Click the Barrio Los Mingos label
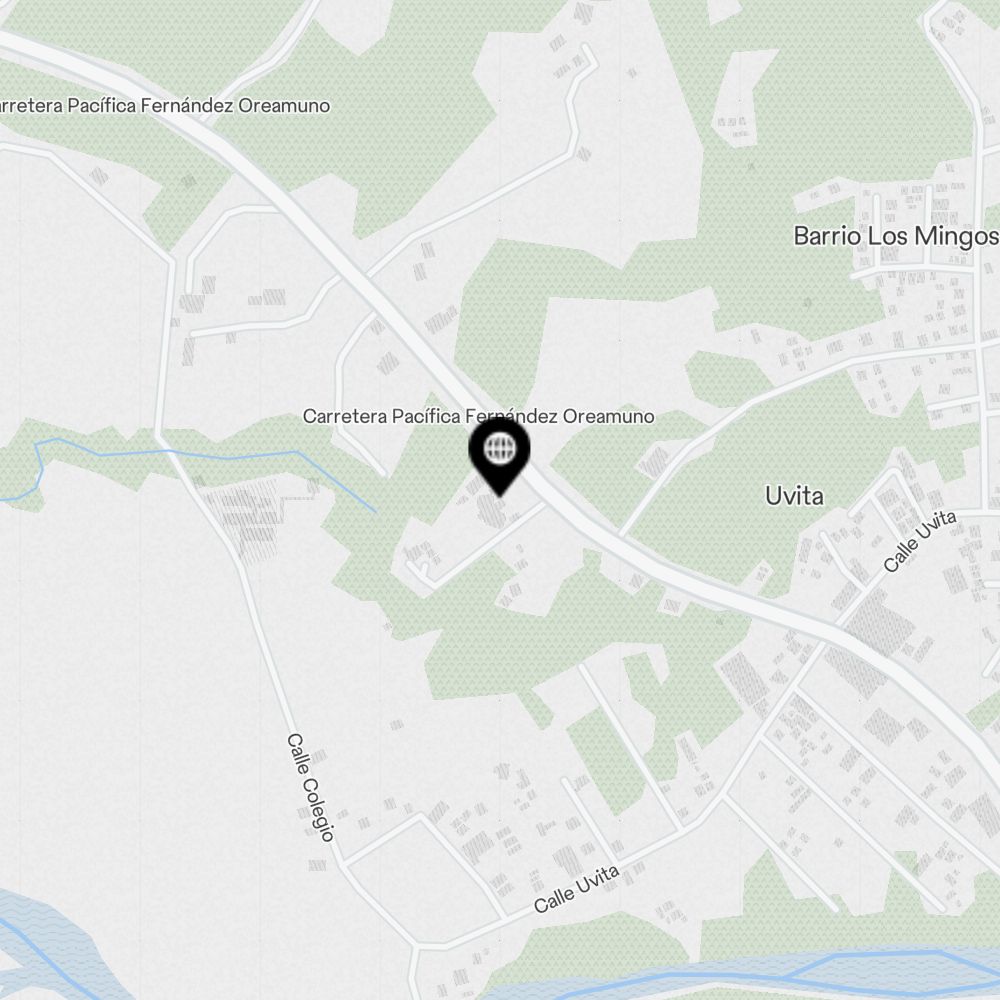Viewport: 1000px width, 1000px height. (896, 236)
